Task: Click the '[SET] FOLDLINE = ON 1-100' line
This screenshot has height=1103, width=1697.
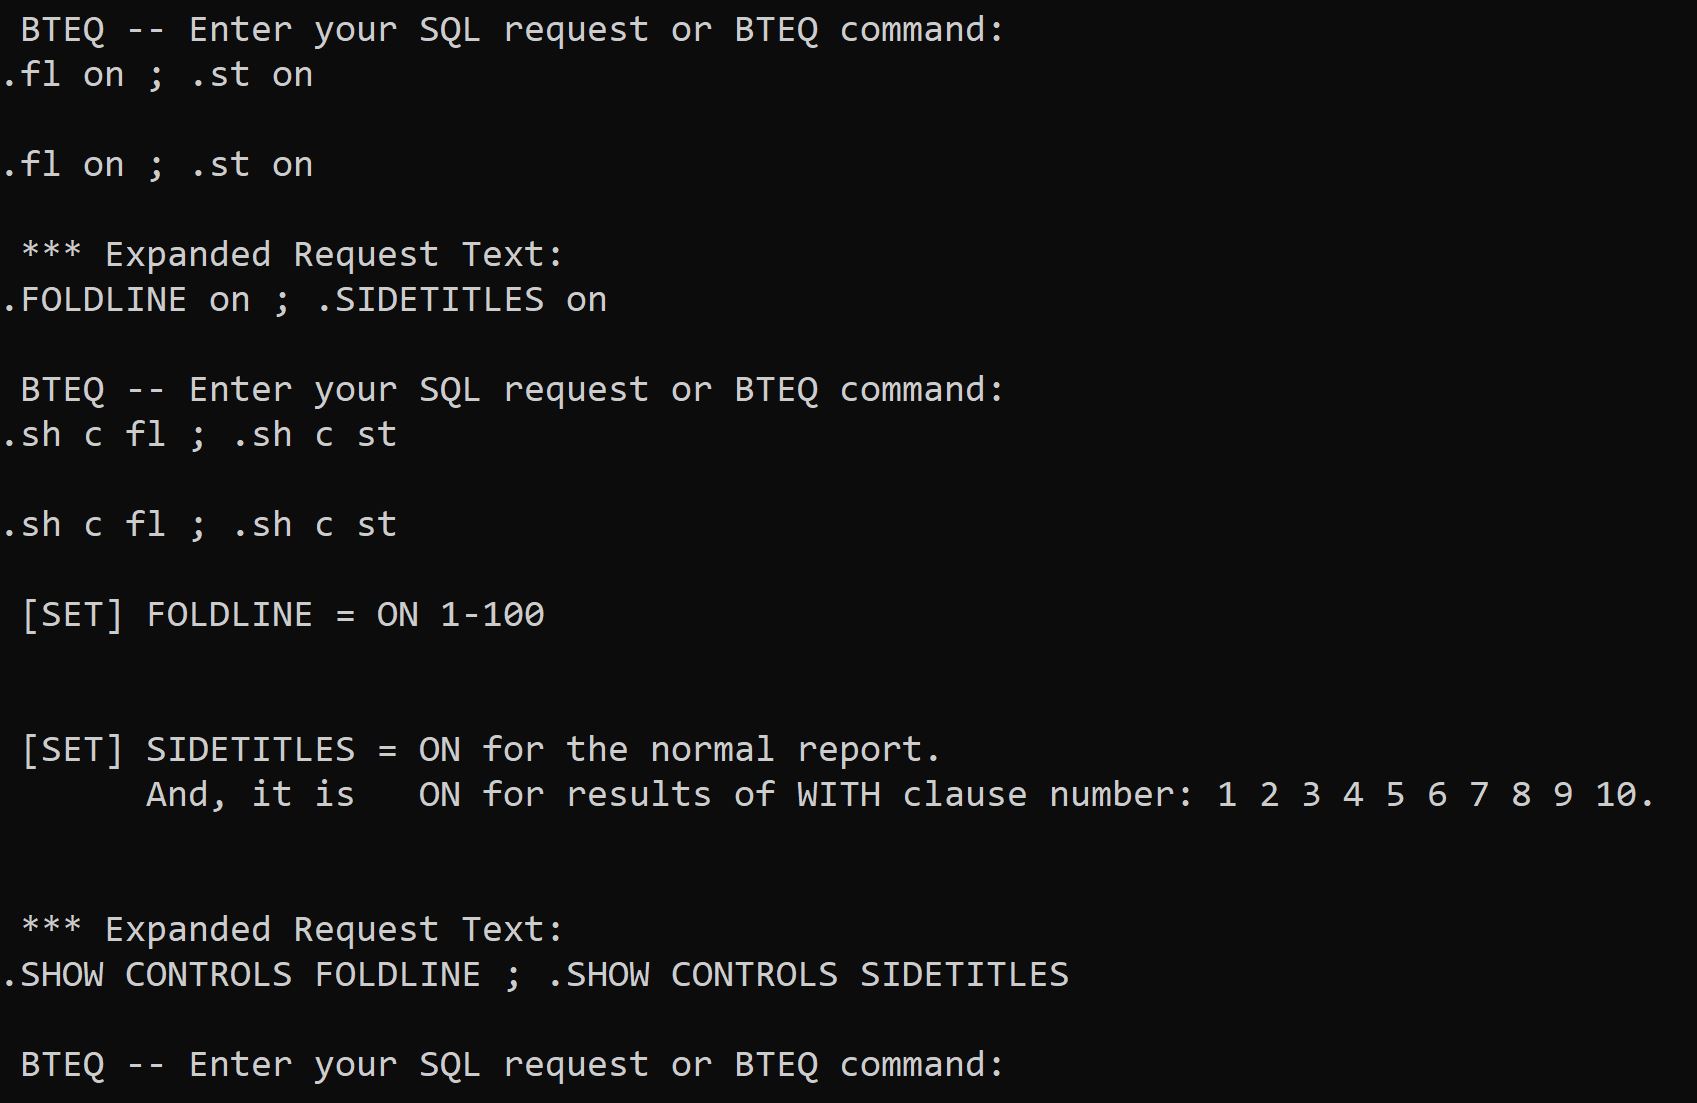Action: click(x=283, y=615)
